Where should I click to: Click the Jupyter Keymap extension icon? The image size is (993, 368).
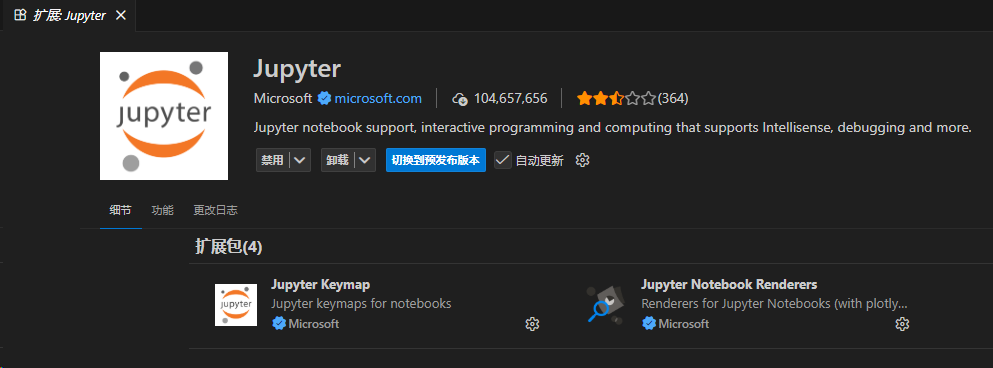236,305
